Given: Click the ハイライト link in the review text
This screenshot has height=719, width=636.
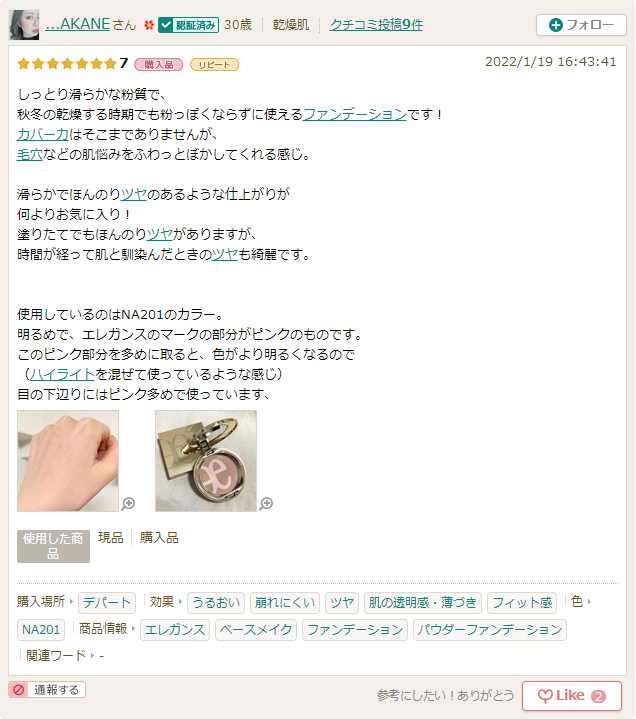Looking at the screenshot, I should 62,374.
